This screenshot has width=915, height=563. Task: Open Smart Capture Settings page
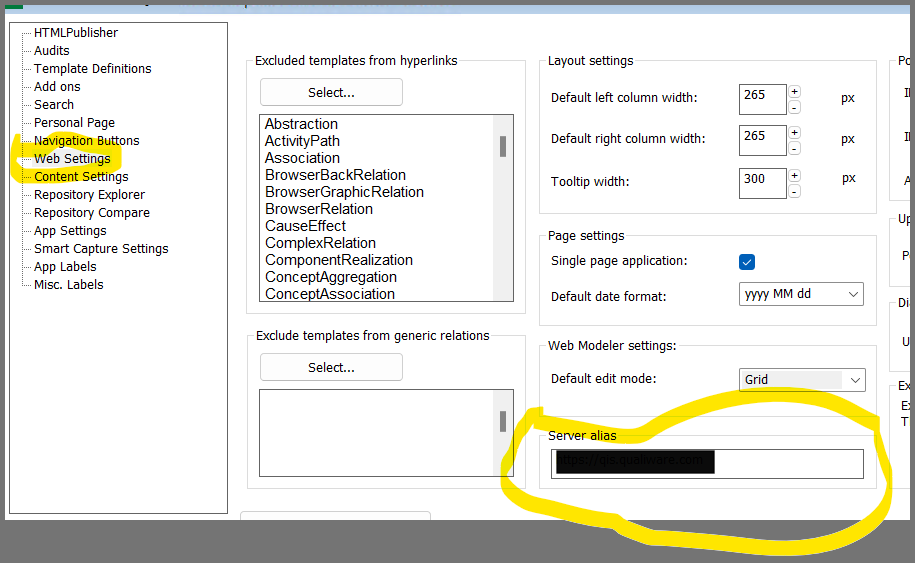point(101,249)
